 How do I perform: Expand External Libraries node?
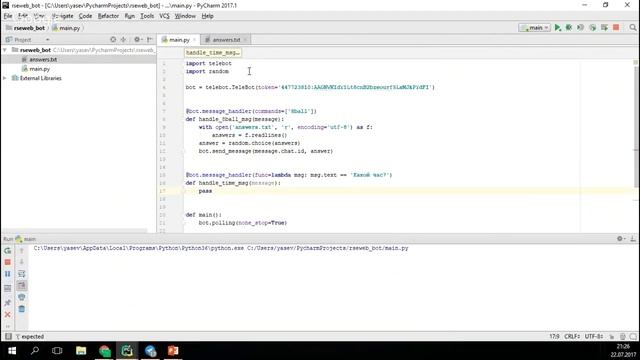(x=5, y=78)
